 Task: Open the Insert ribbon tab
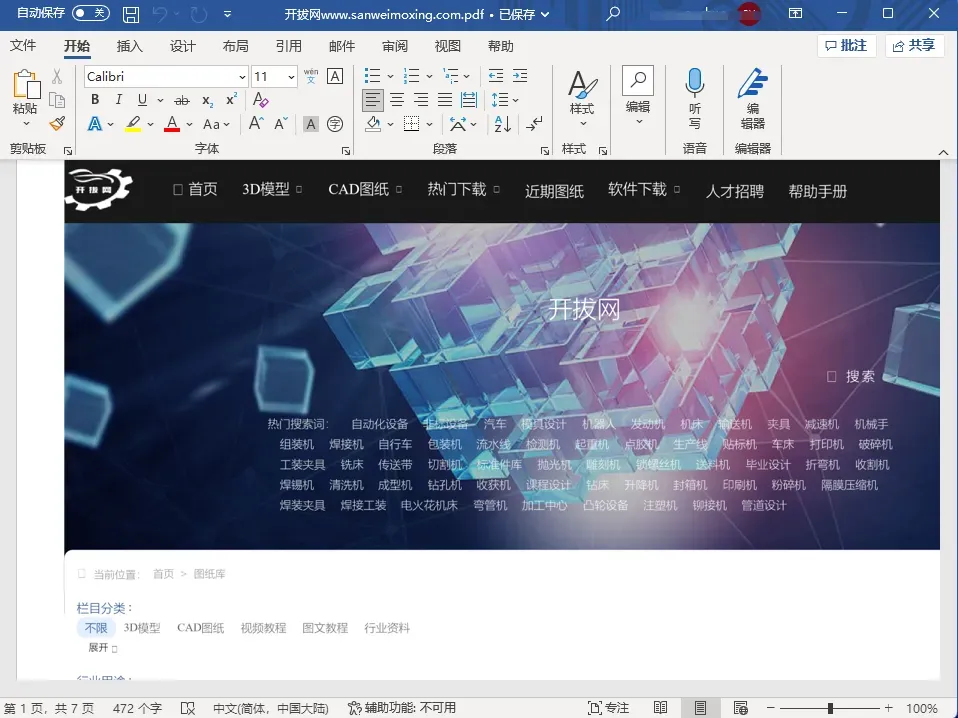tap(129, 46)
